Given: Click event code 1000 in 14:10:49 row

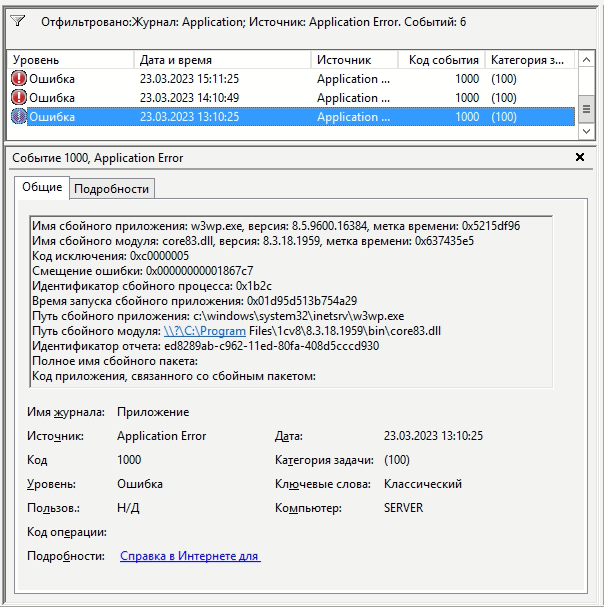Looking at the screenshot, I should pos(467,98).
